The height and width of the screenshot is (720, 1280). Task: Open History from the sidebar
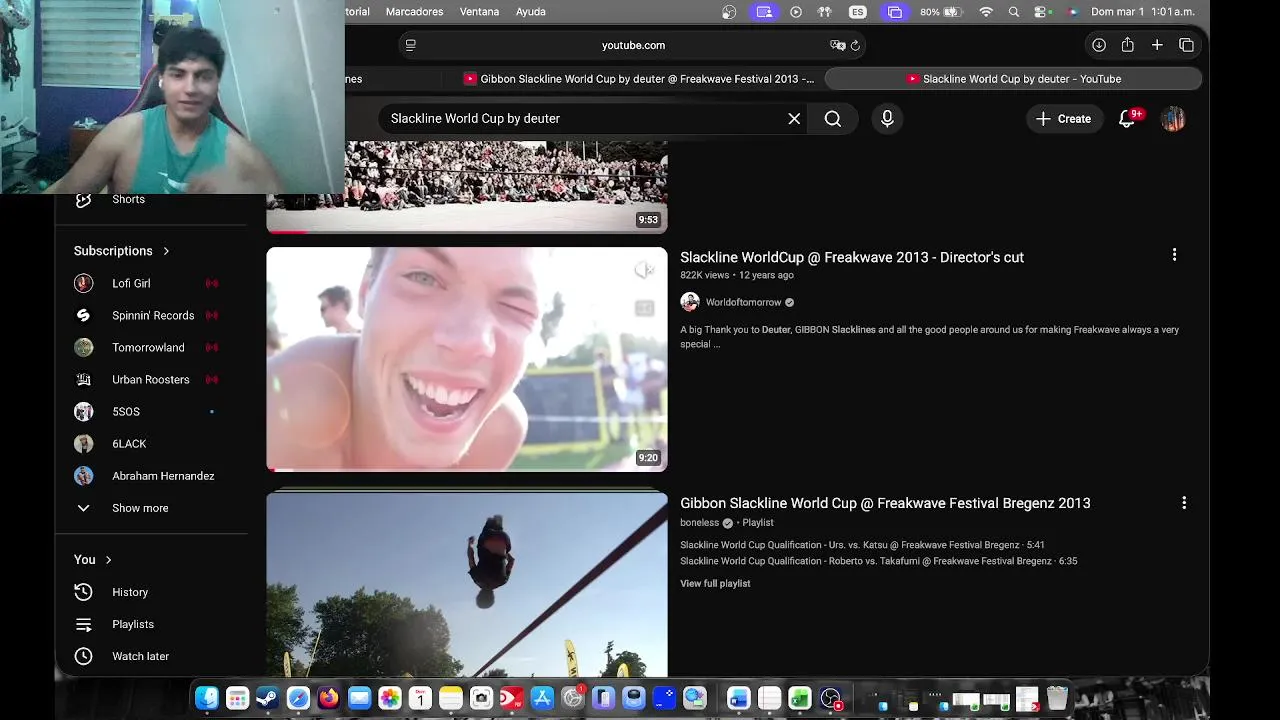coord(130,592)
